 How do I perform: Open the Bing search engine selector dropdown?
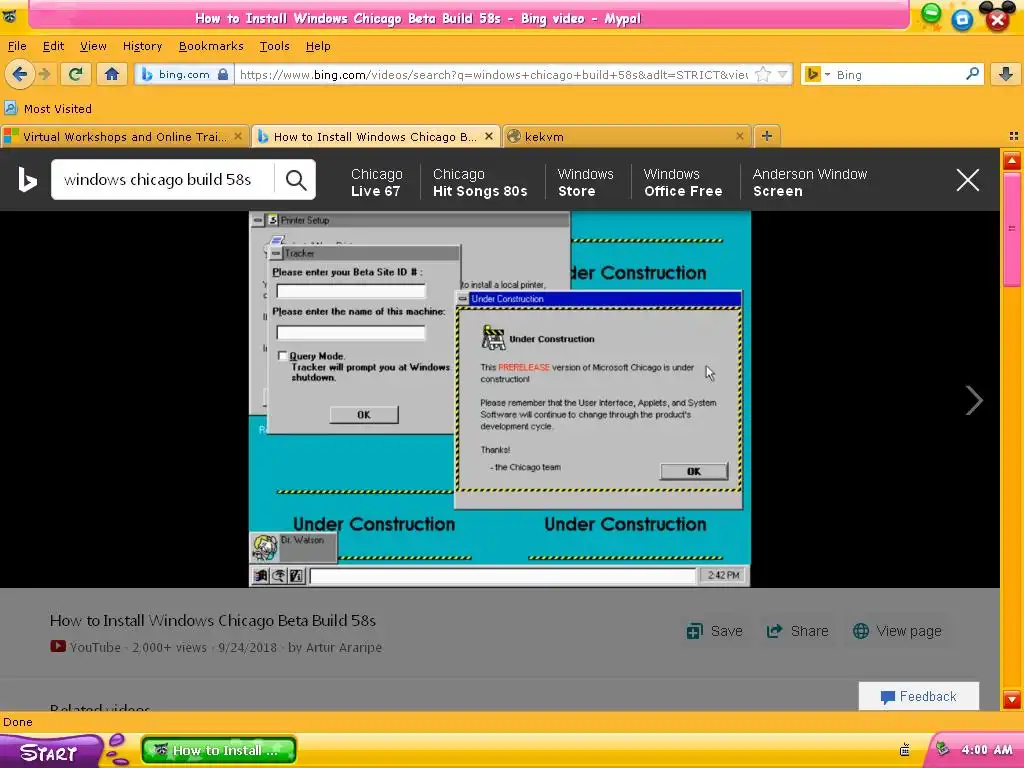point(817,74)
